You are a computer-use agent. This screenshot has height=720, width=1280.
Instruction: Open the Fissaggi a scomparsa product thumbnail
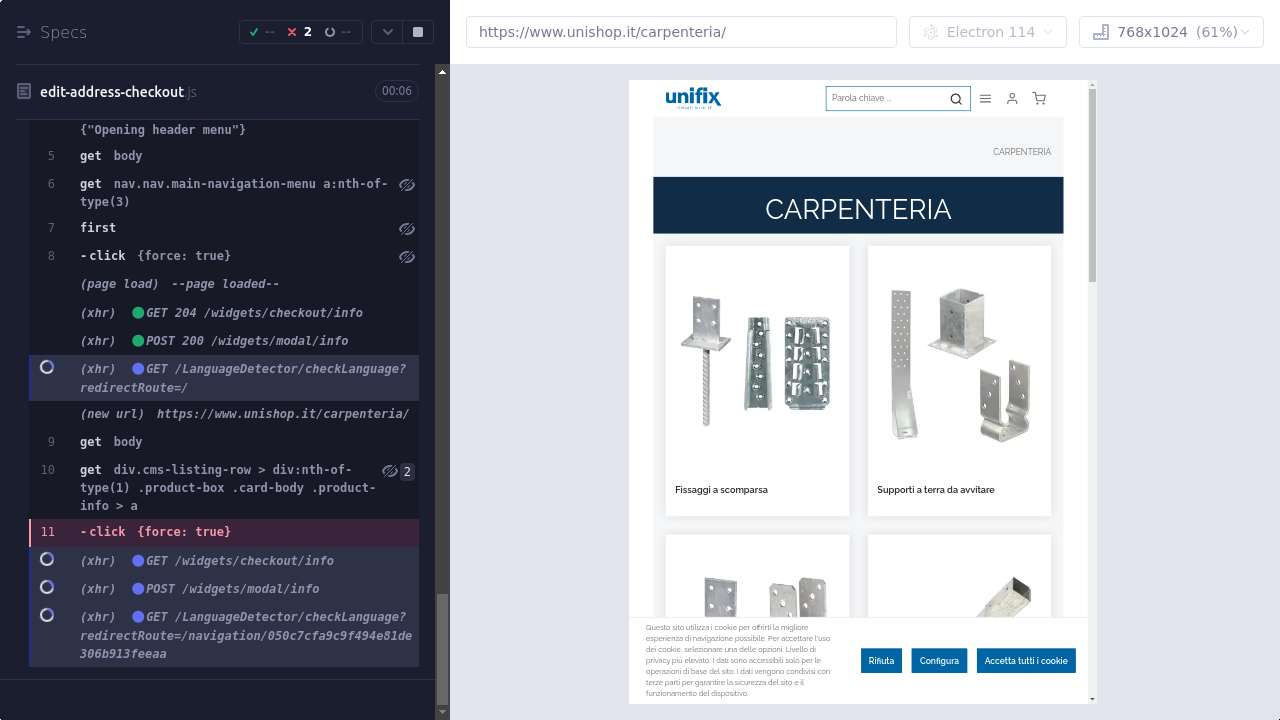[757, 363]
